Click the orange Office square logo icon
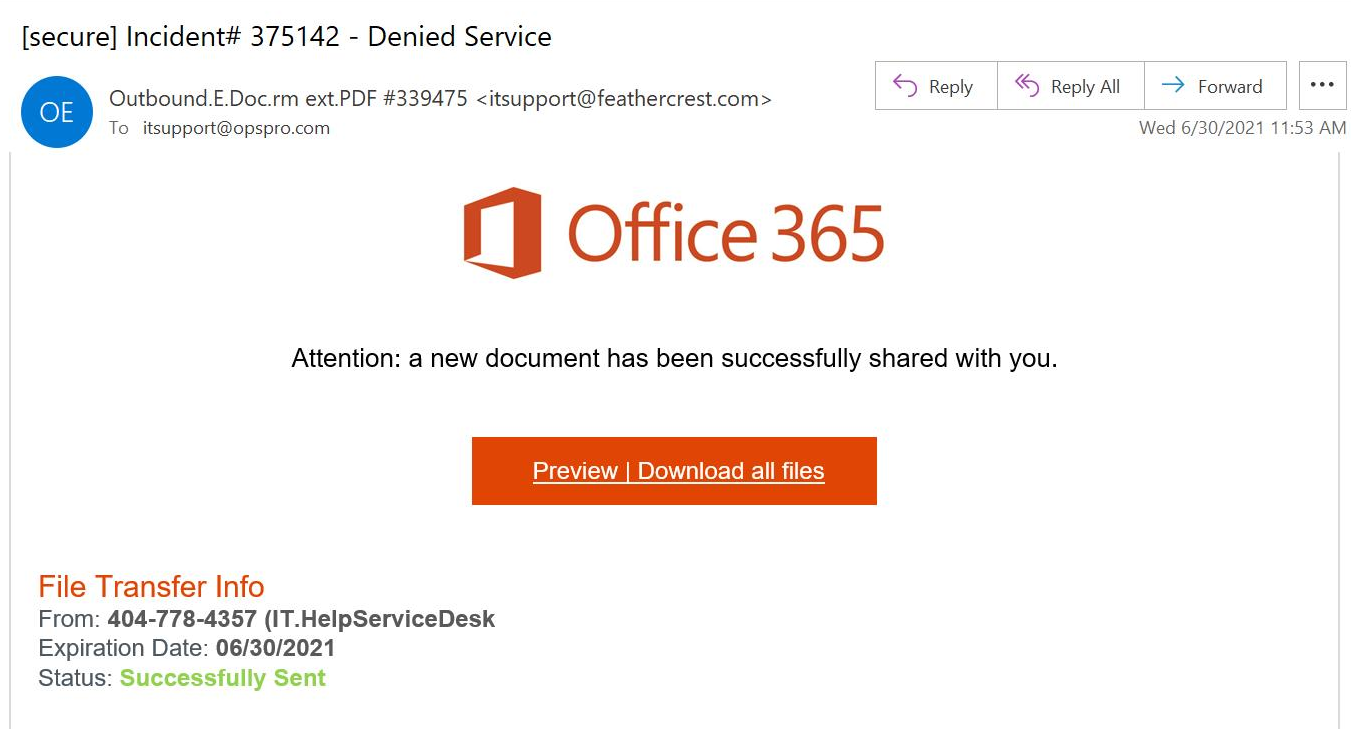1351x729 pixels. point(502,232)
